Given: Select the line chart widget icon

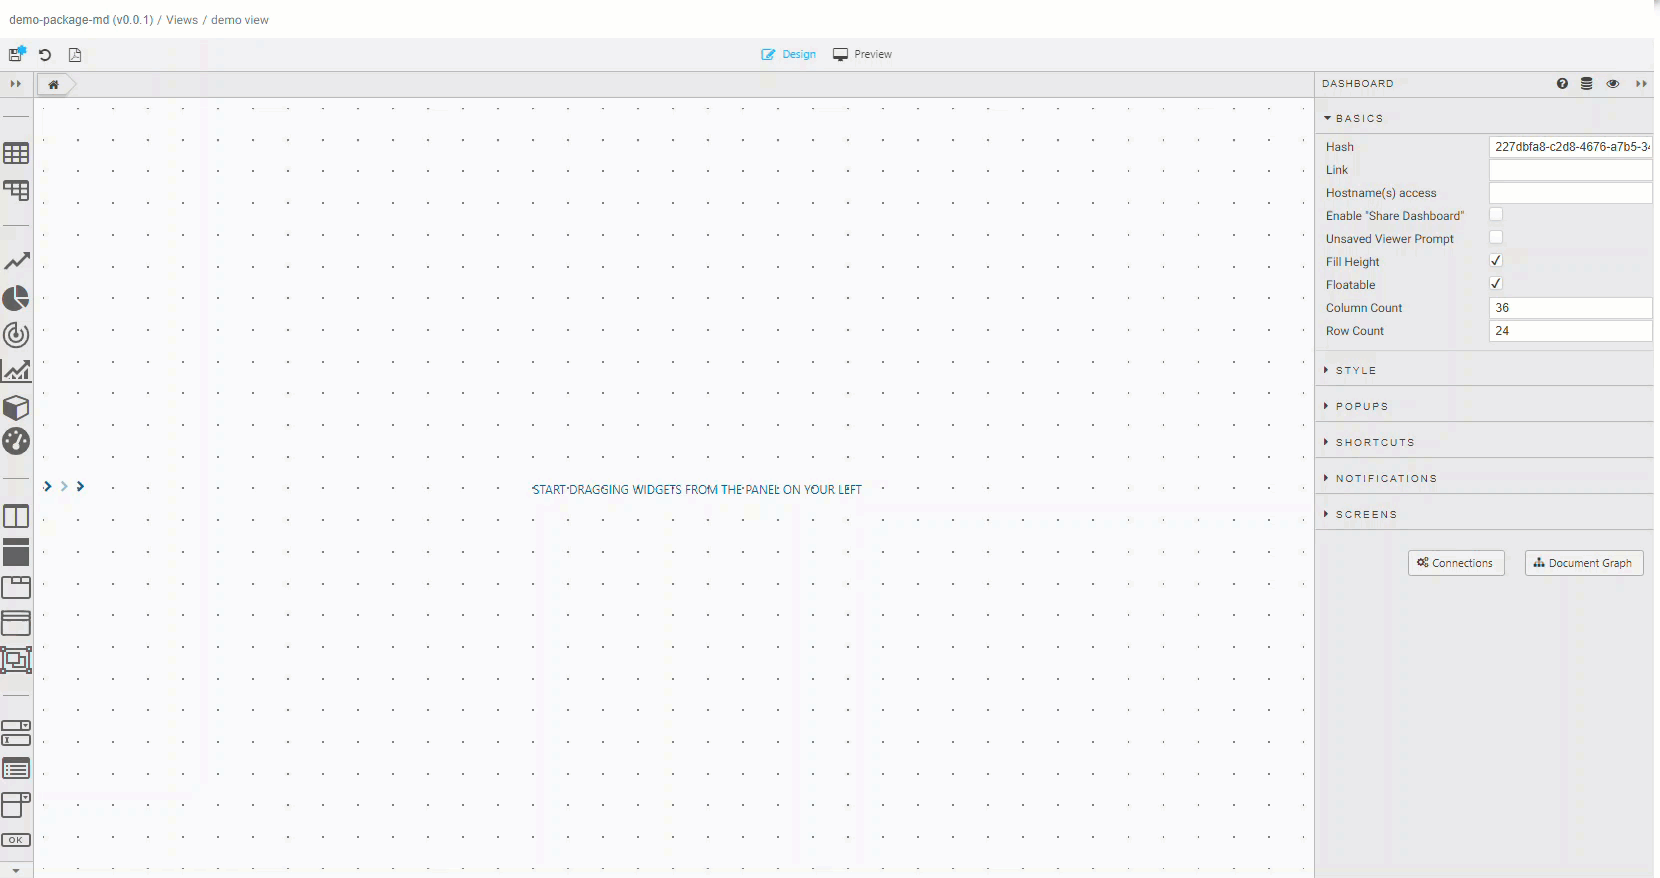Looking at the screenshot, I should (16, 261).
